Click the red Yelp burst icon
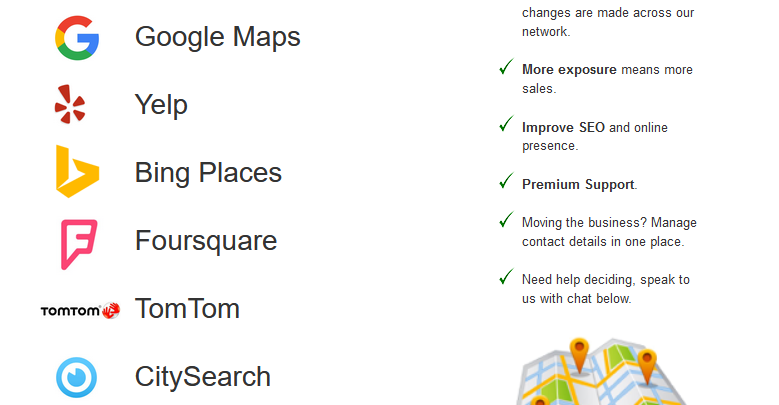Screen dimensions: 779x405 (x=70, y=105)
